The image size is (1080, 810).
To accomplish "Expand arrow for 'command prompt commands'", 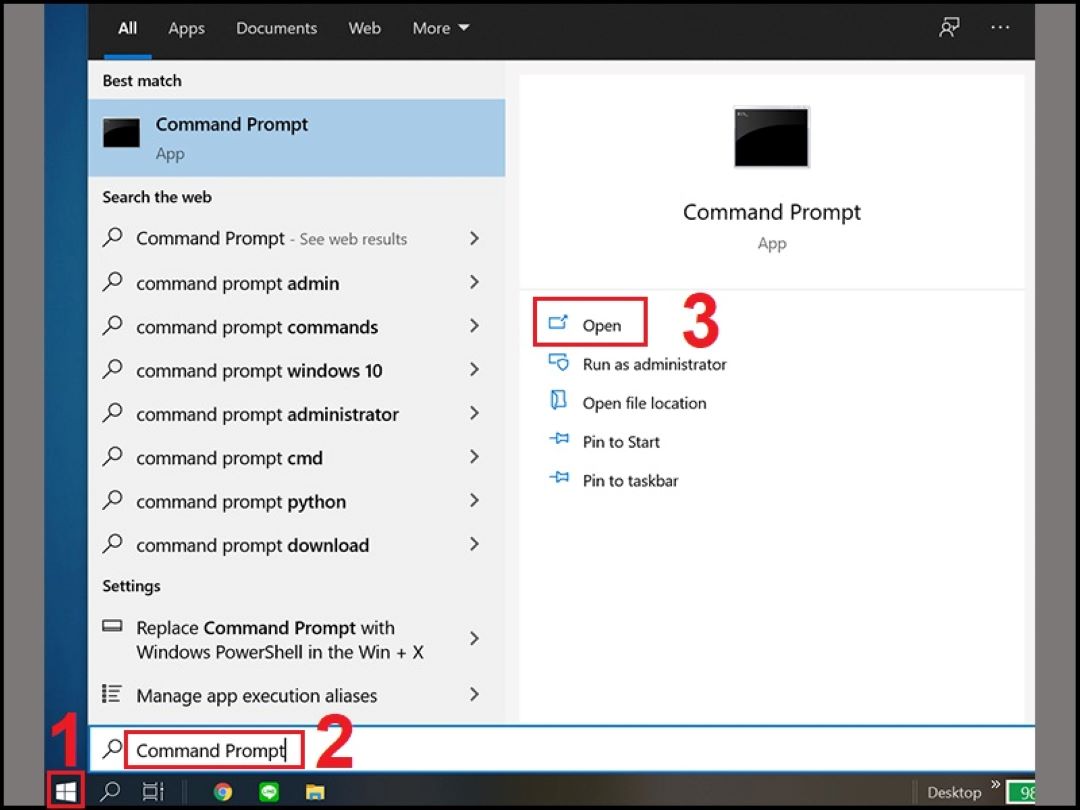I will point(474,326).
